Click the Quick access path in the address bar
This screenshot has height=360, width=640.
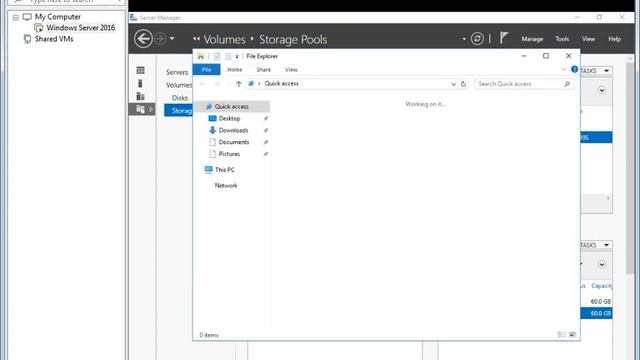tap(282, 84)
